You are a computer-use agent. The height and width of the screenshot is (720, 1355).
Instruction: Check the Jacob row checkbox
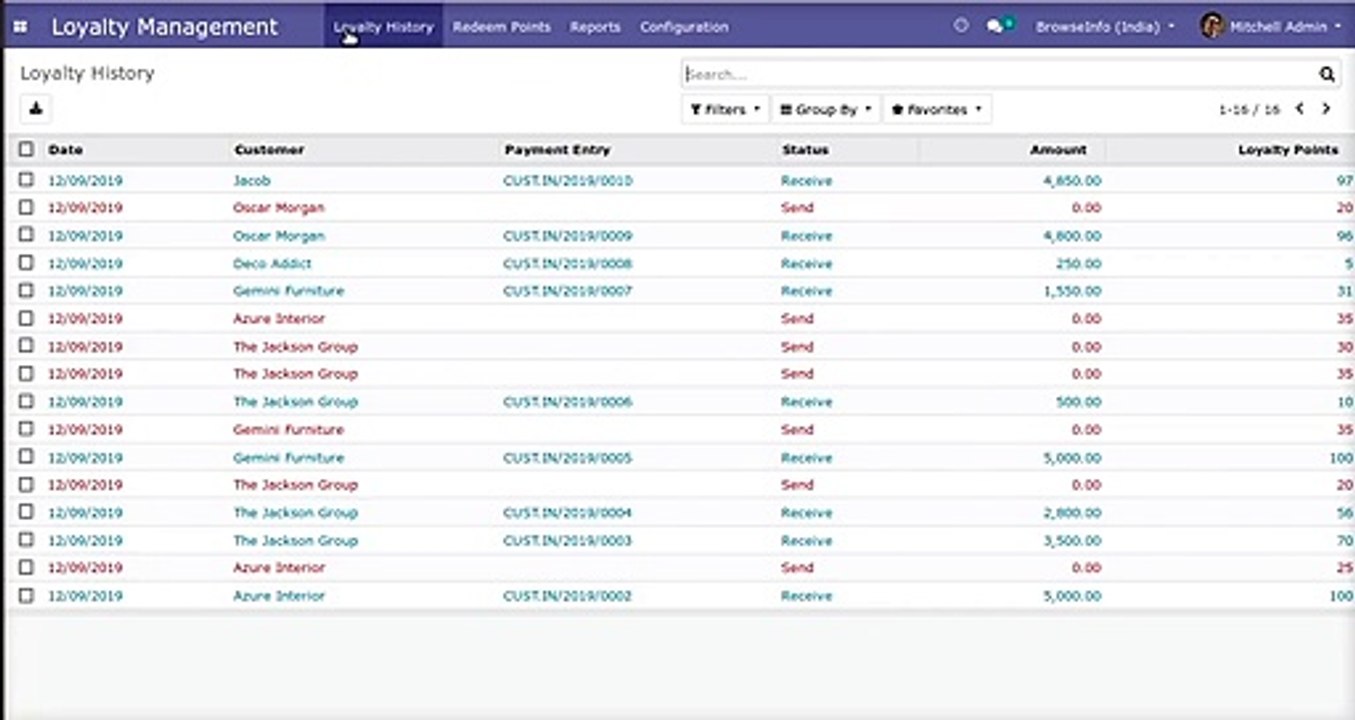26,180
